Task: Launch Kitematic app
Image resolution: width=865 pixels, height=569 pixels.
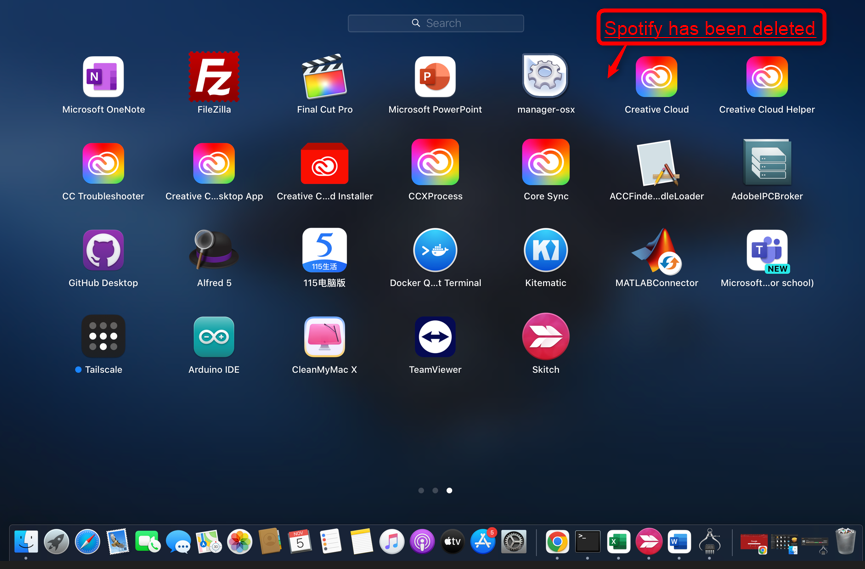Action: pyautogui.click(x=545, y=251)
